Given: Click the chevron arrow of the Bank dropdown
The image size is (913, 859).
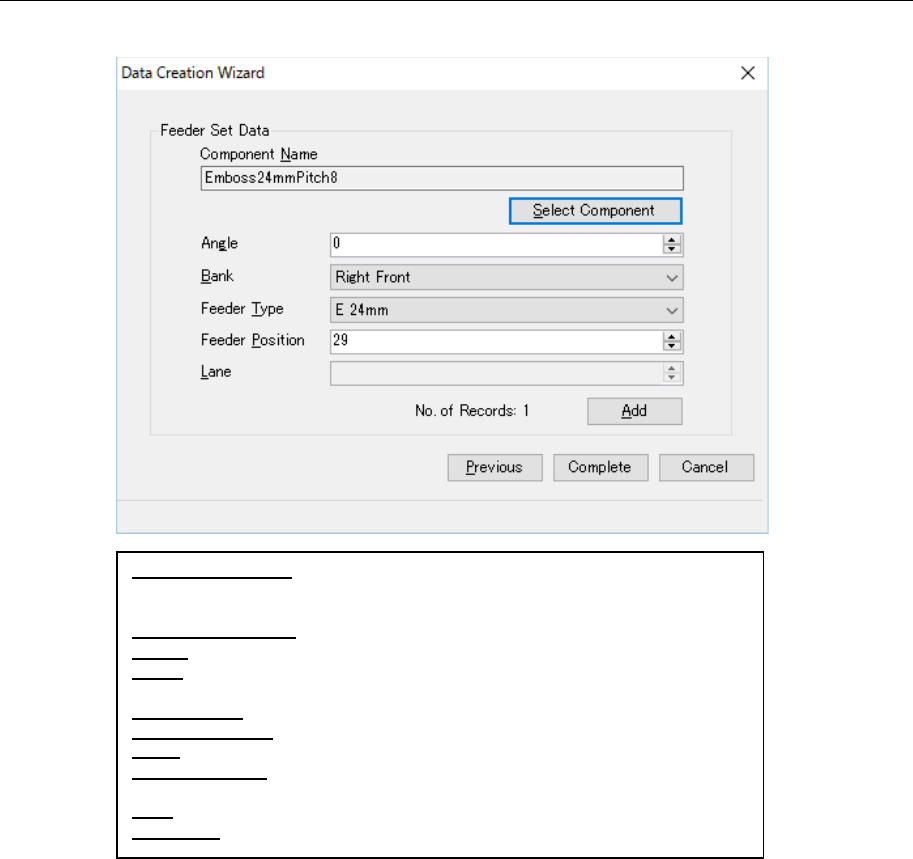Looking at the screenshot, I should (672, 277).
